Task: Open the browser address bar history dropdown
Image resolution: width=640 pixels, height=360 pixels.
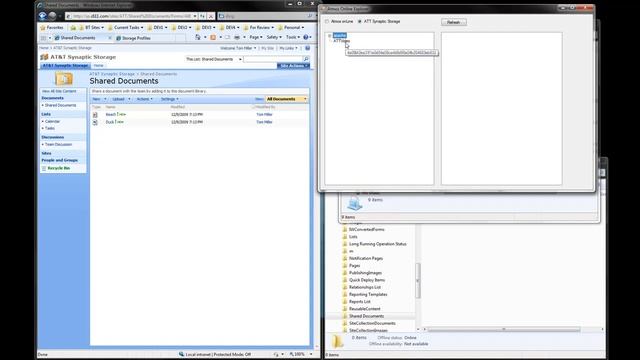Action: pos(195,16)
